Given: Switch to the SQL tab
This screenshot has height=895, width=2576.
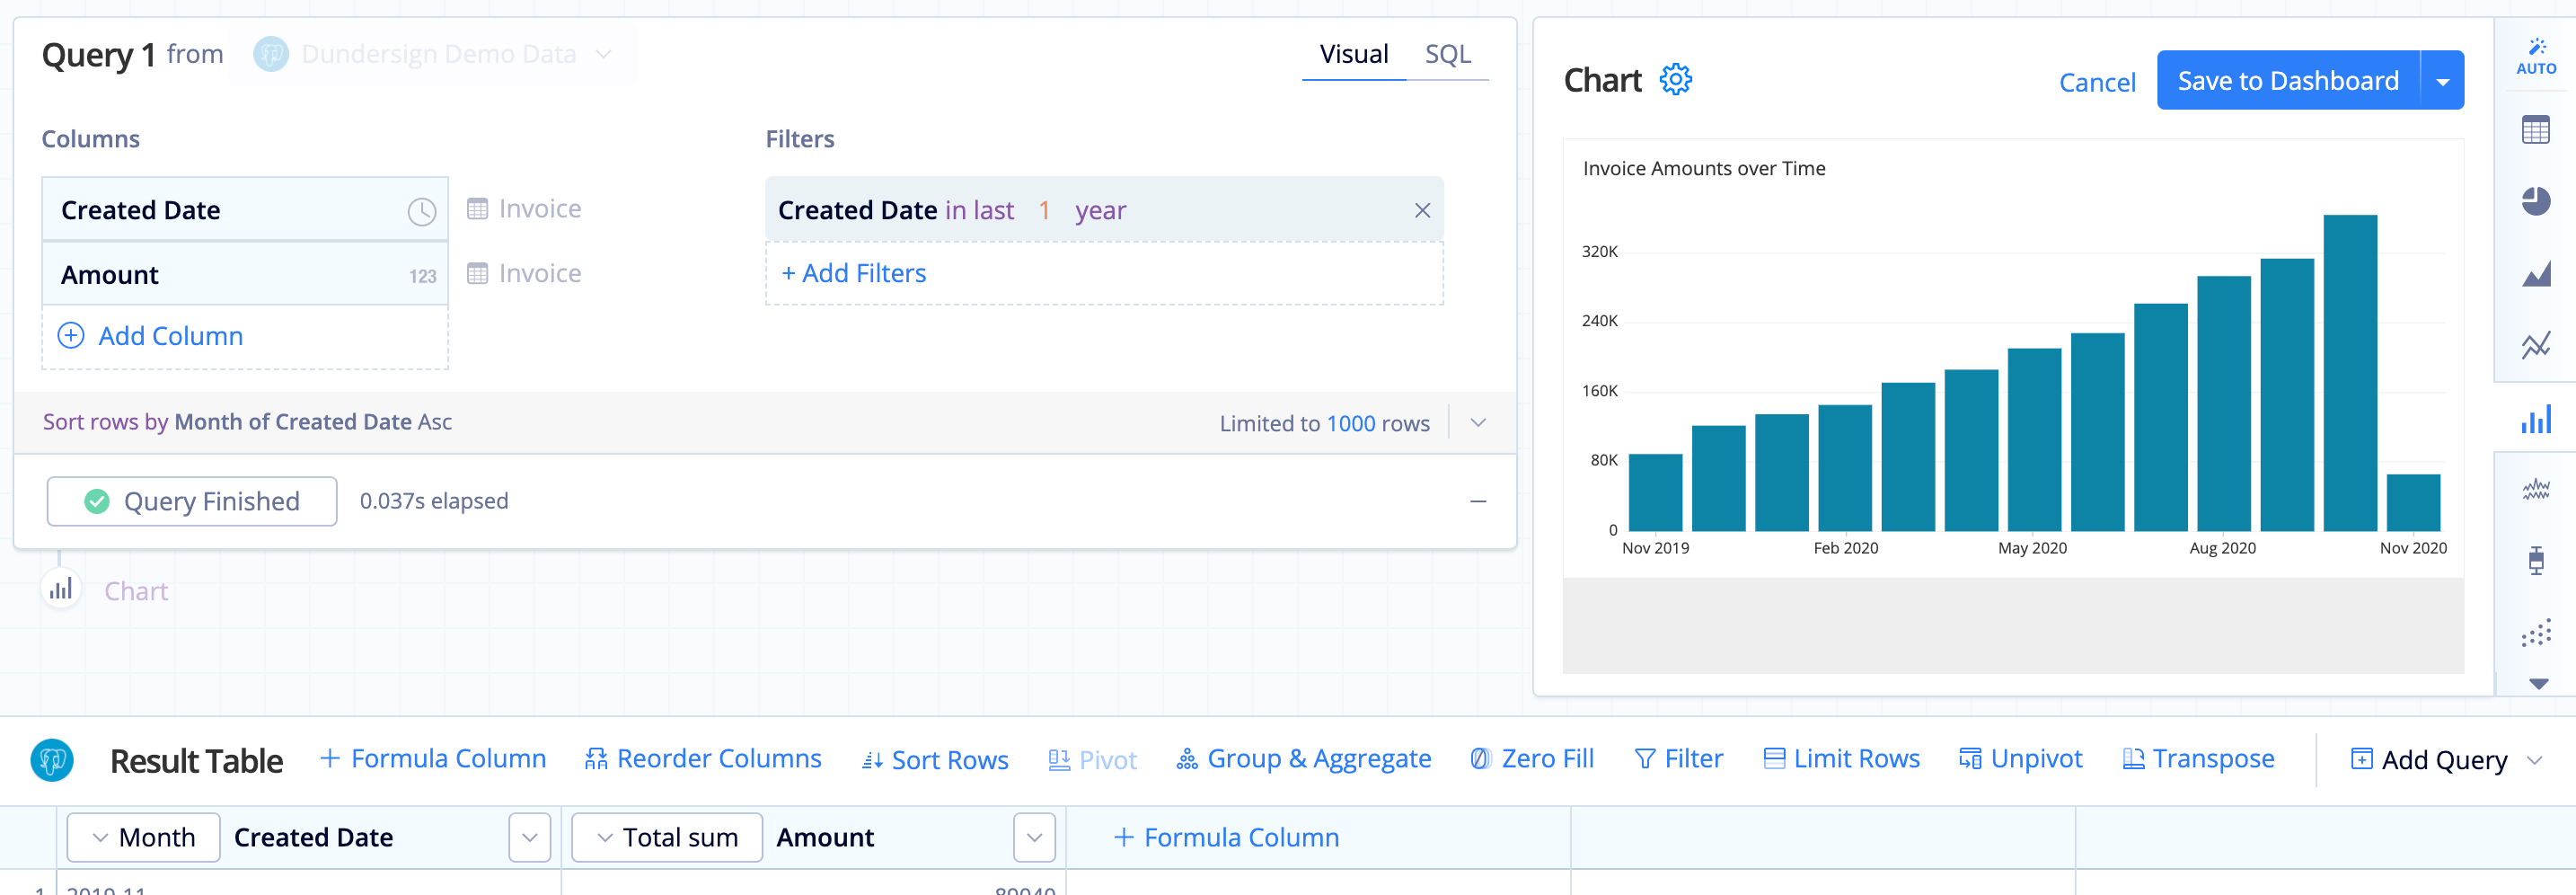Looking at the screenshot, I should [1447, 54].
